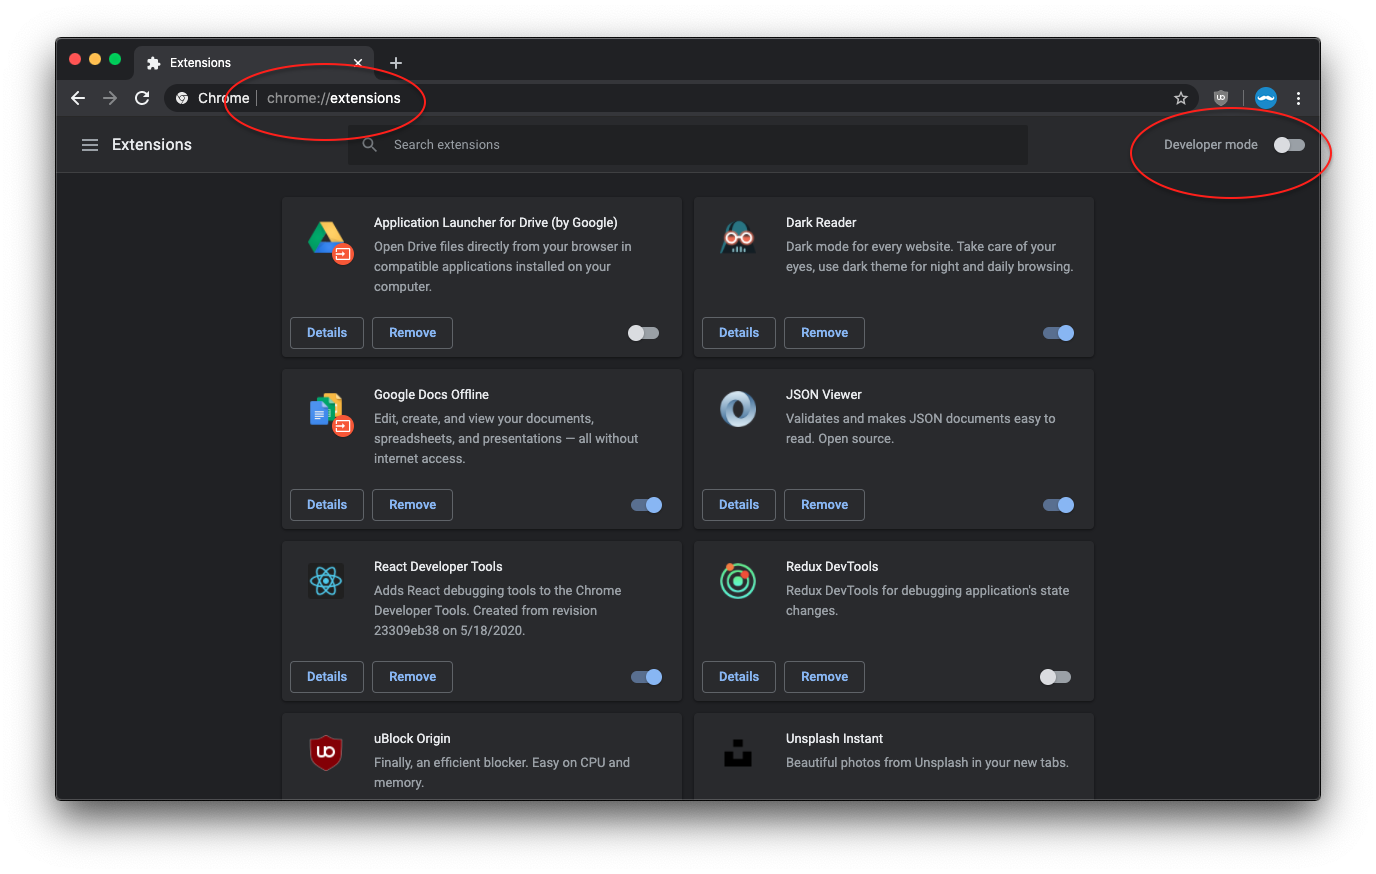Disable the Dark Reader extension
This screenshot has width=1376, height=874.
(x=1058, y=333)
